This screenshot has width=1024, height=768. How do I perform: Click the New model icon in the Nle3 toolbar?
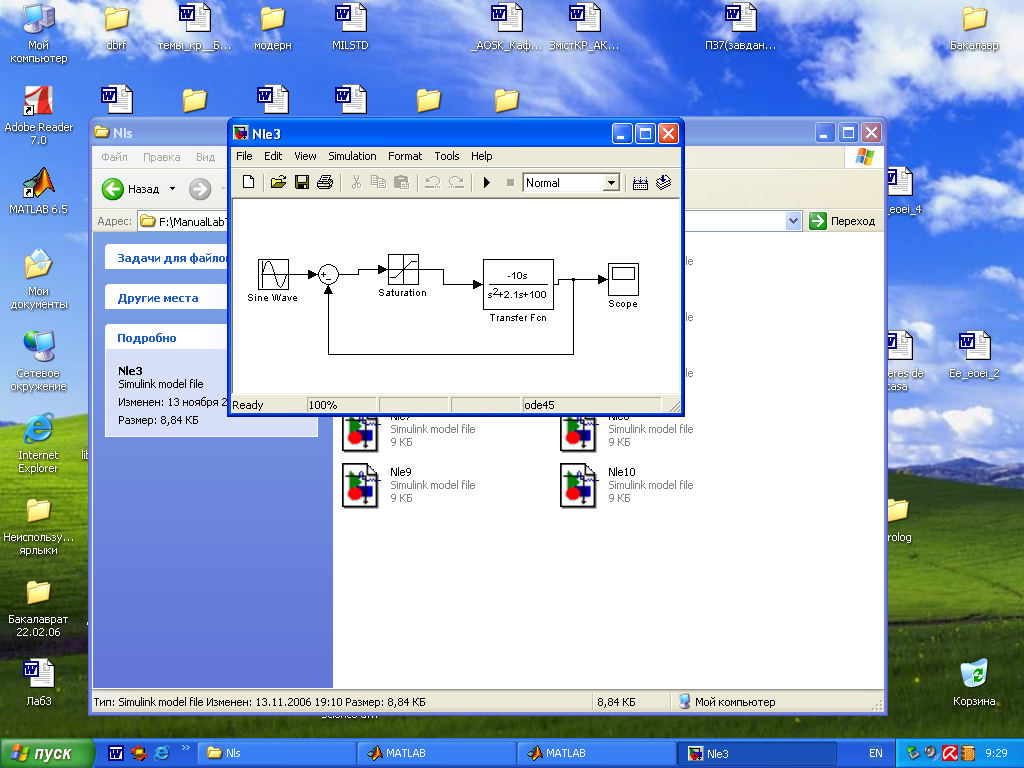pyautogui.click(x=248, y=182)
